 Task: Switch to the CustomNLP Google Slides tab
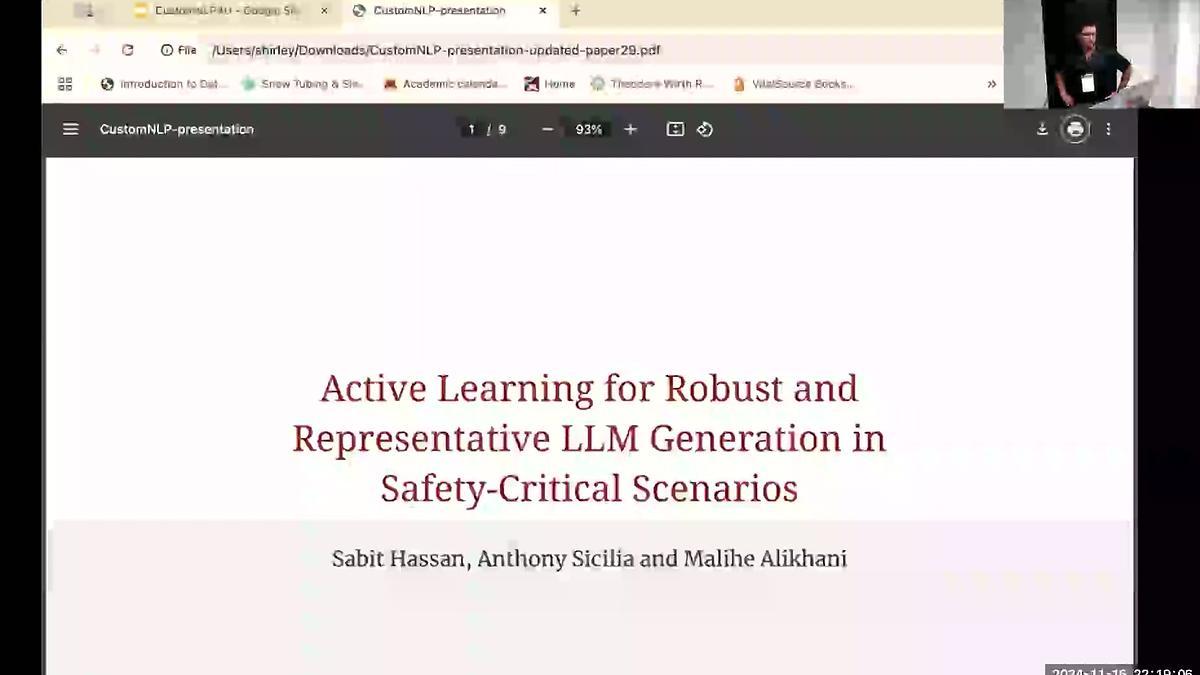coord(230,11)
